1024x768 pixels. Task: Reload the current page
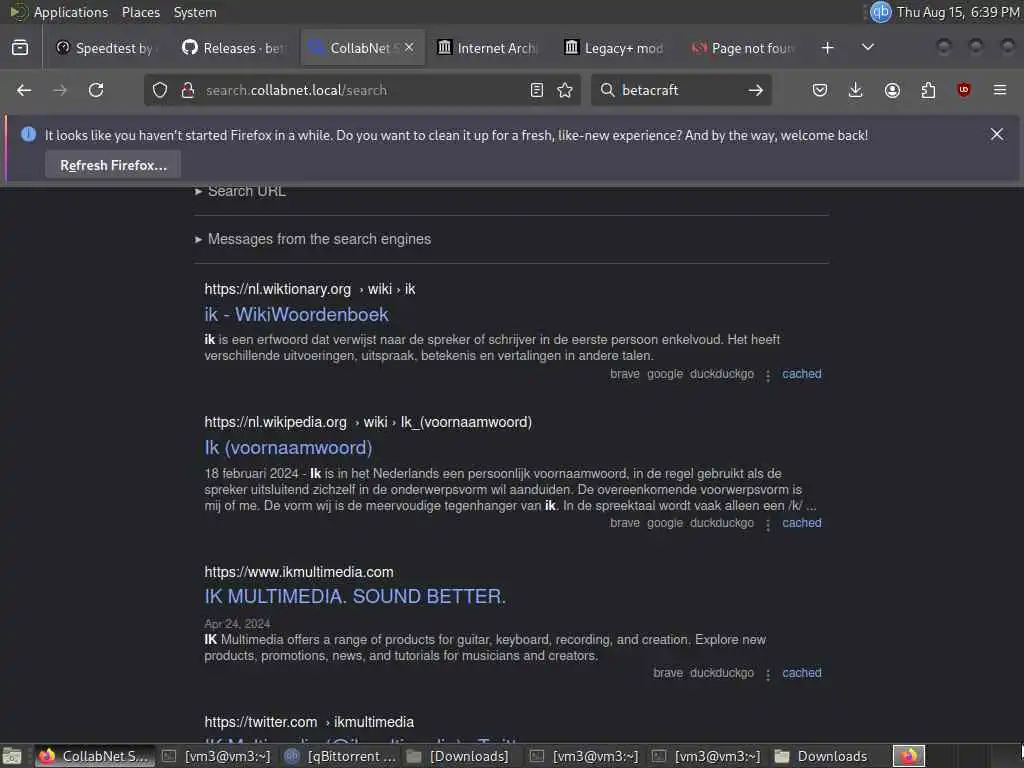pyautogui.click(x=96, y=90)
